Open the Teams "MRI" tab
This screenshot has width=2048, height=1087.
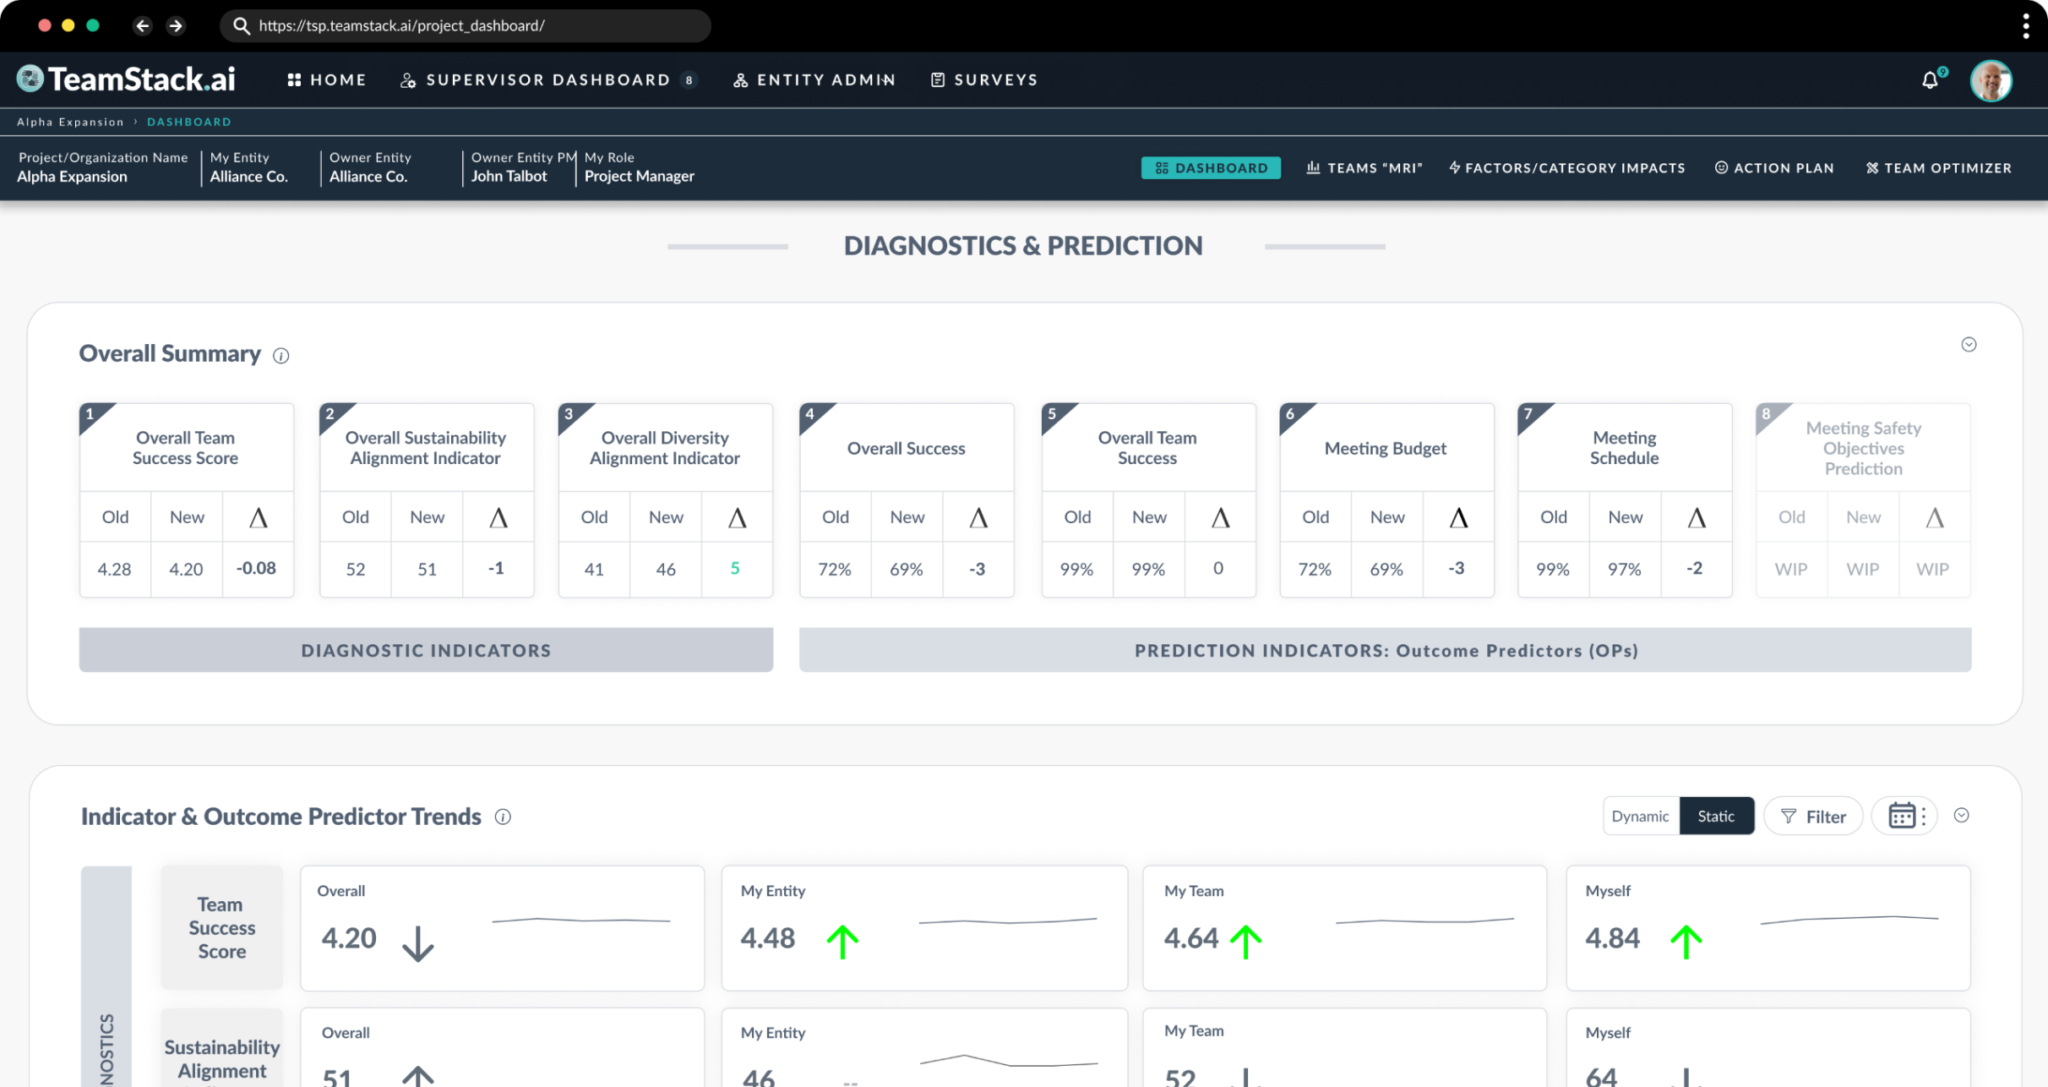coord(1364,168)
